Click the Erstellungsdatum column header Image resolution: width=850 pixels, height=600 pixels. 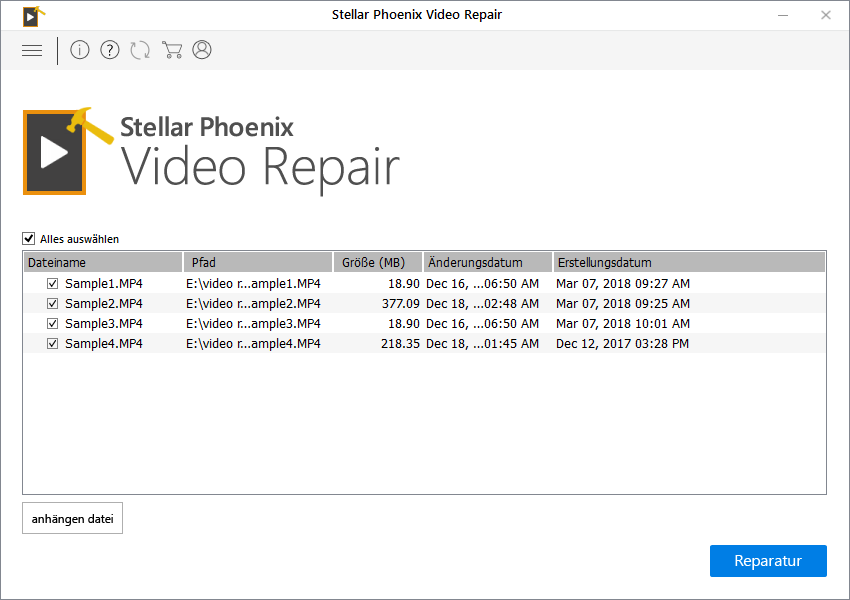(689, 262)
